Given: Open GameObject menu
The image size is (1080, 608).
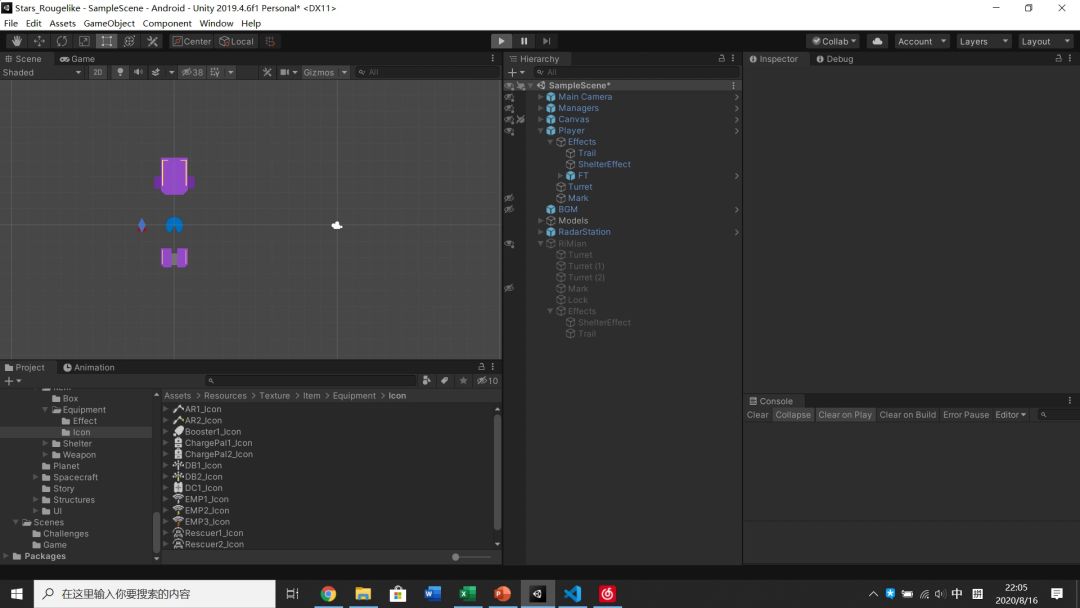Looking at the screenshot, I should coord(109,23).
